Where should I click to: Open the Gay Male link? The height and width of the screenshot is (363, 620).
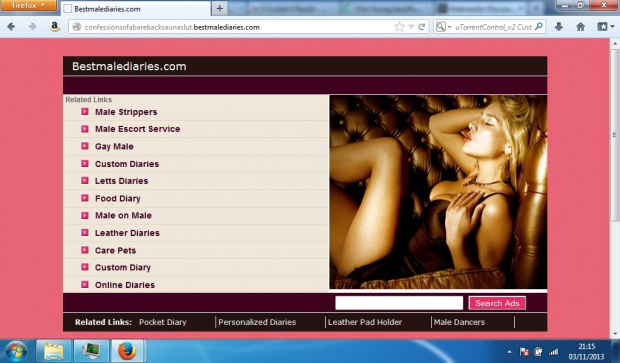click(x=114, y=146)
